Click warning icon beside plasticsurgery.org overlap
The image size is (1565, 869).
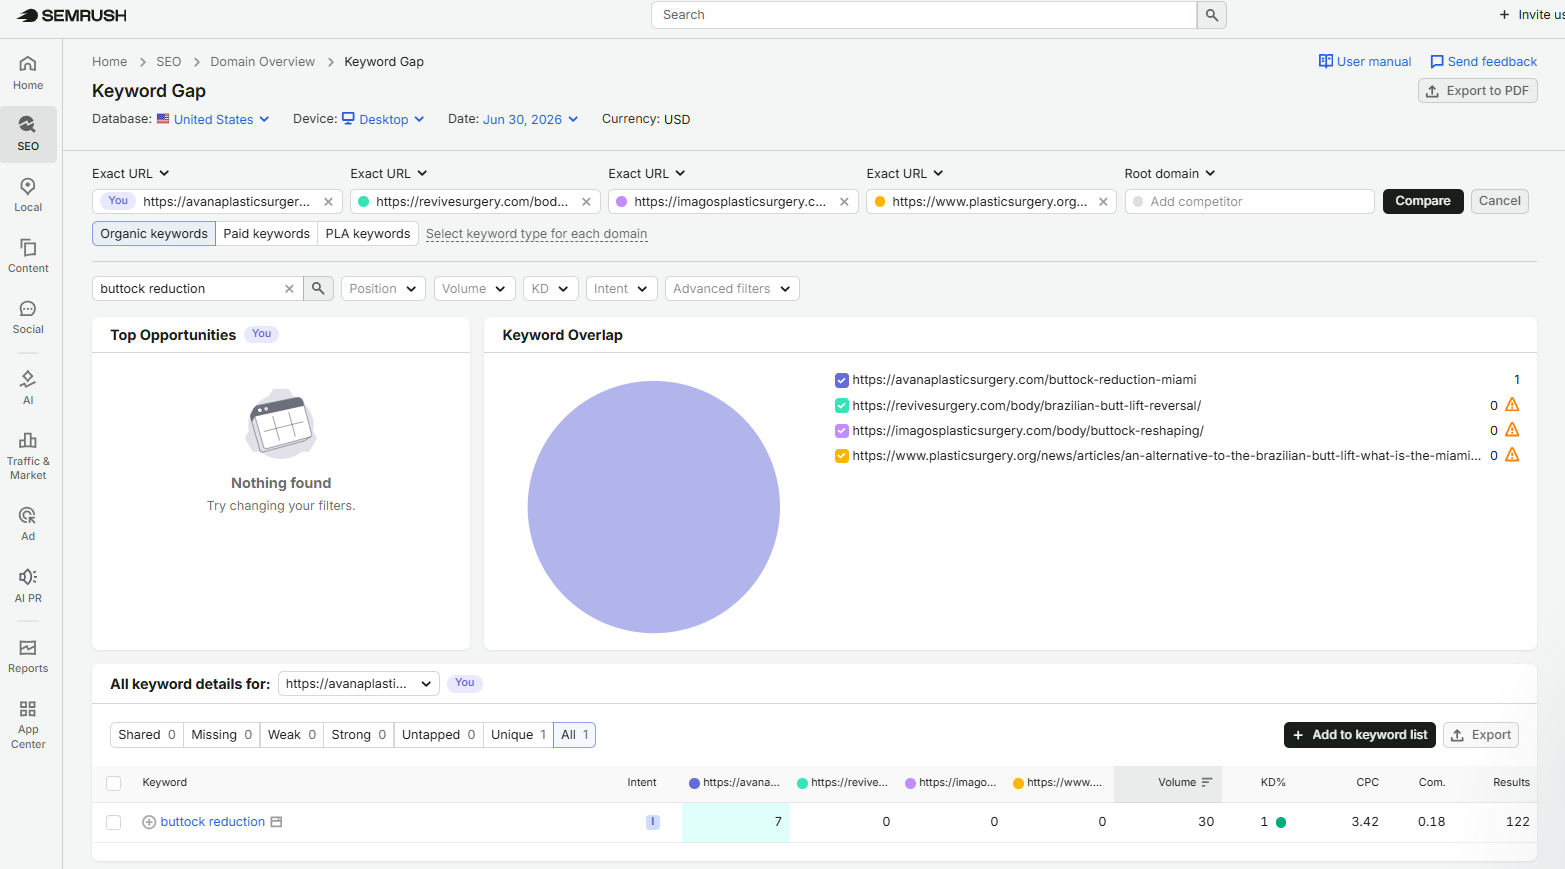[x=1512, y=455]
